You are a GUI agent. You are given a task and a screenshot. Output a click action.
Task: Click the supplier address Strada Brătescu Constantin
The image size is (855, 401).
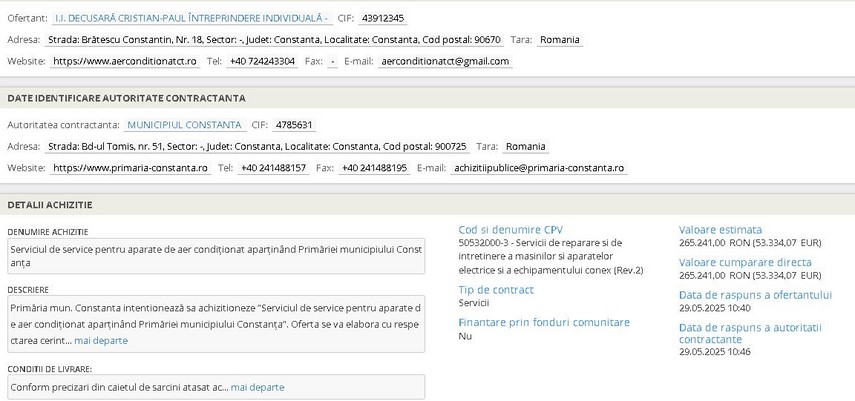click(x=274, y=40)
